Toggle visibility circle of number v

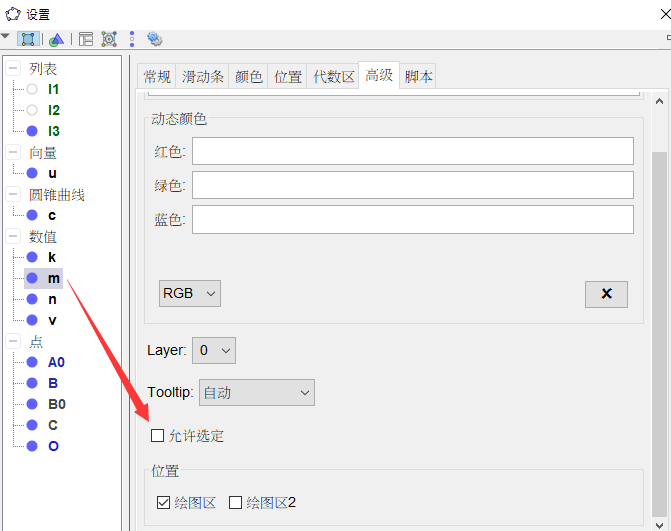tap(32, 320)
